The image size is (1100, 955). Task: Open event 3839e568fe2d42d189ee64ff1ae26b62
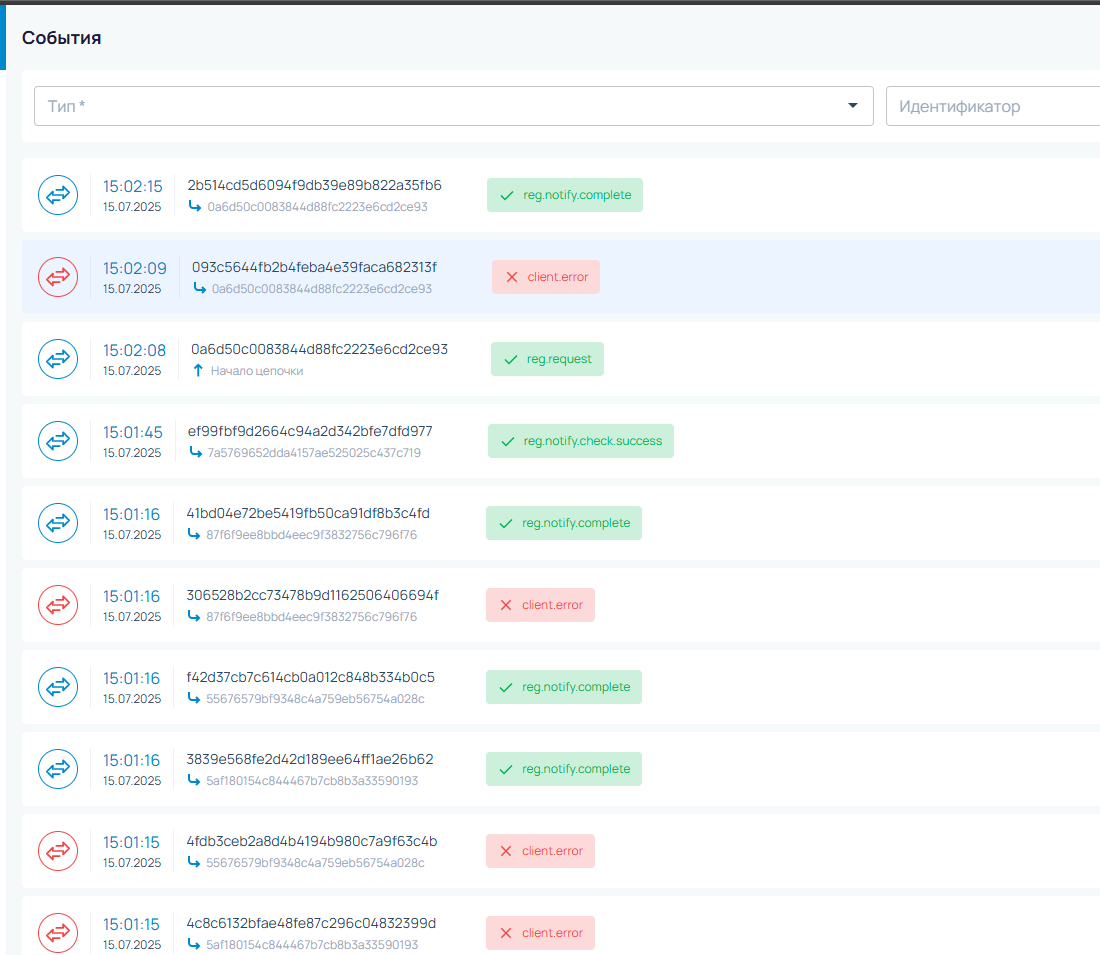point(310,760)
